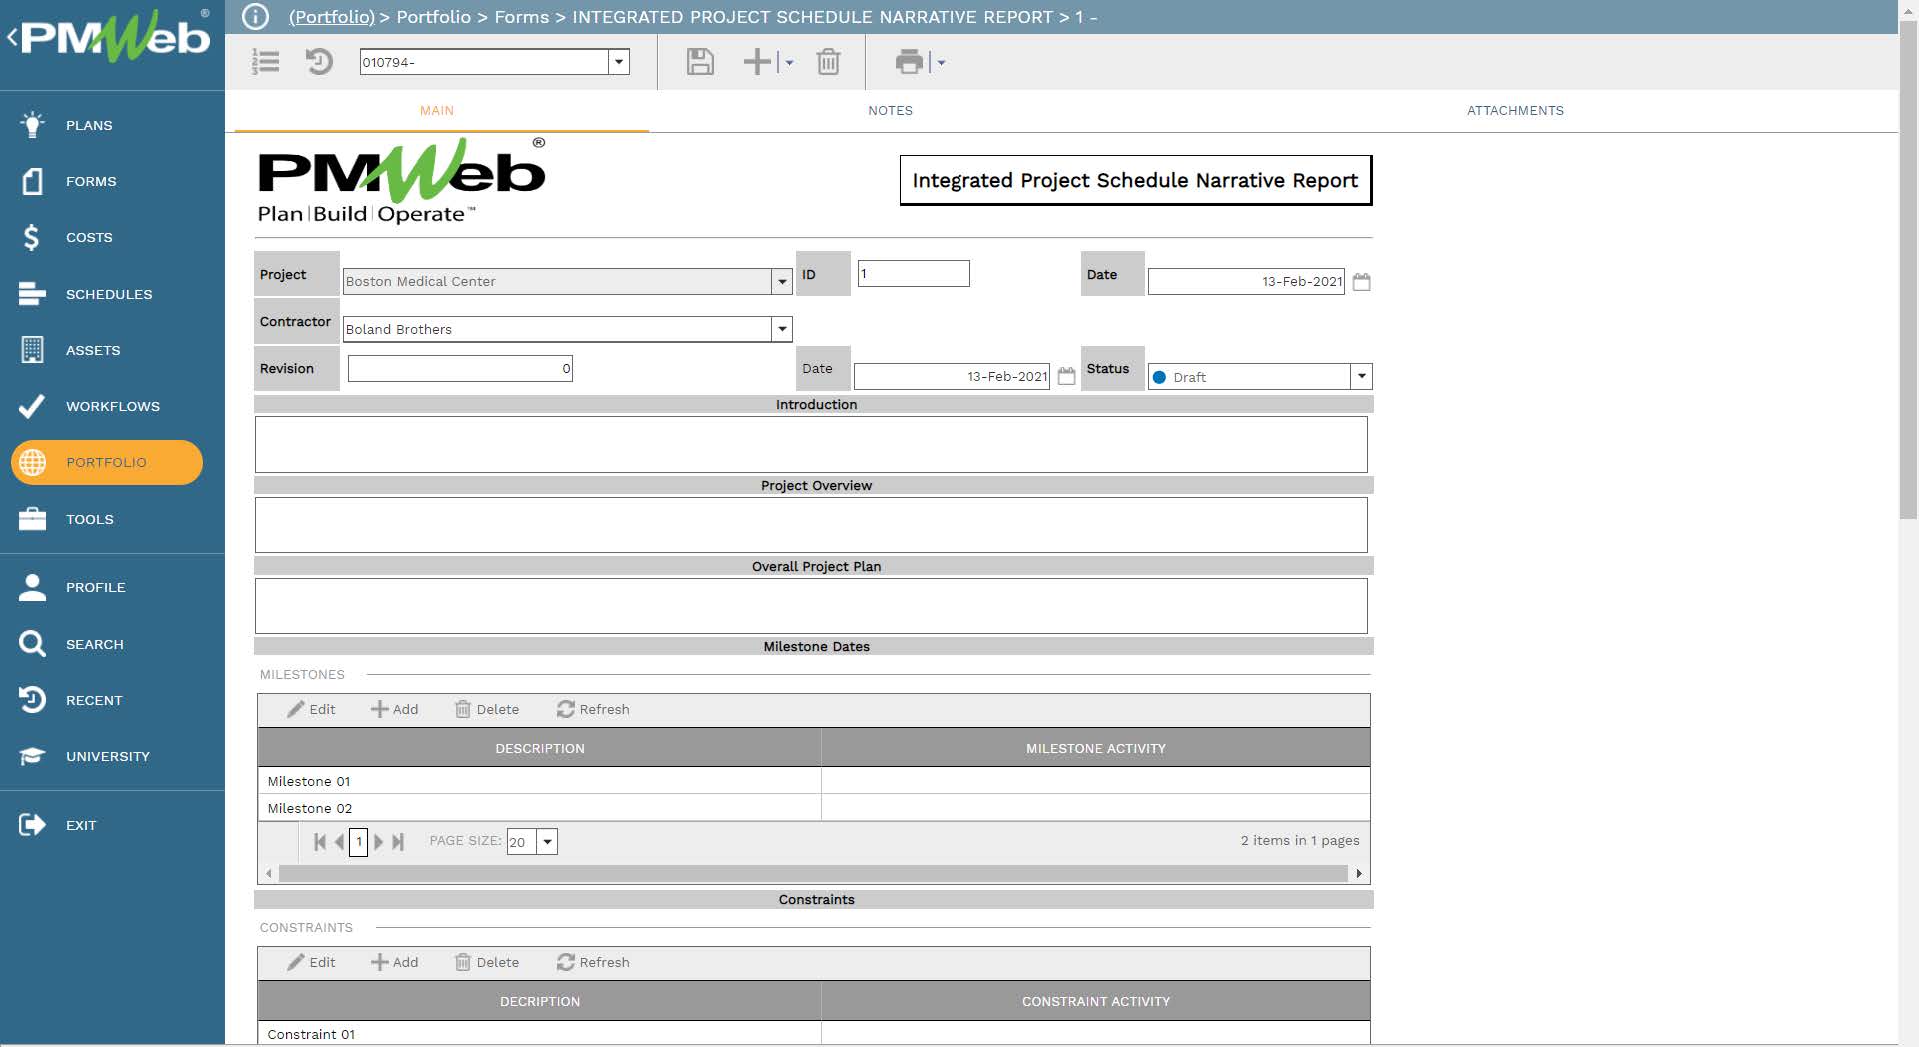Viewport: 1919px width, 1047px height.
Task: Click the printer icon
Action: tap(909, 62)
